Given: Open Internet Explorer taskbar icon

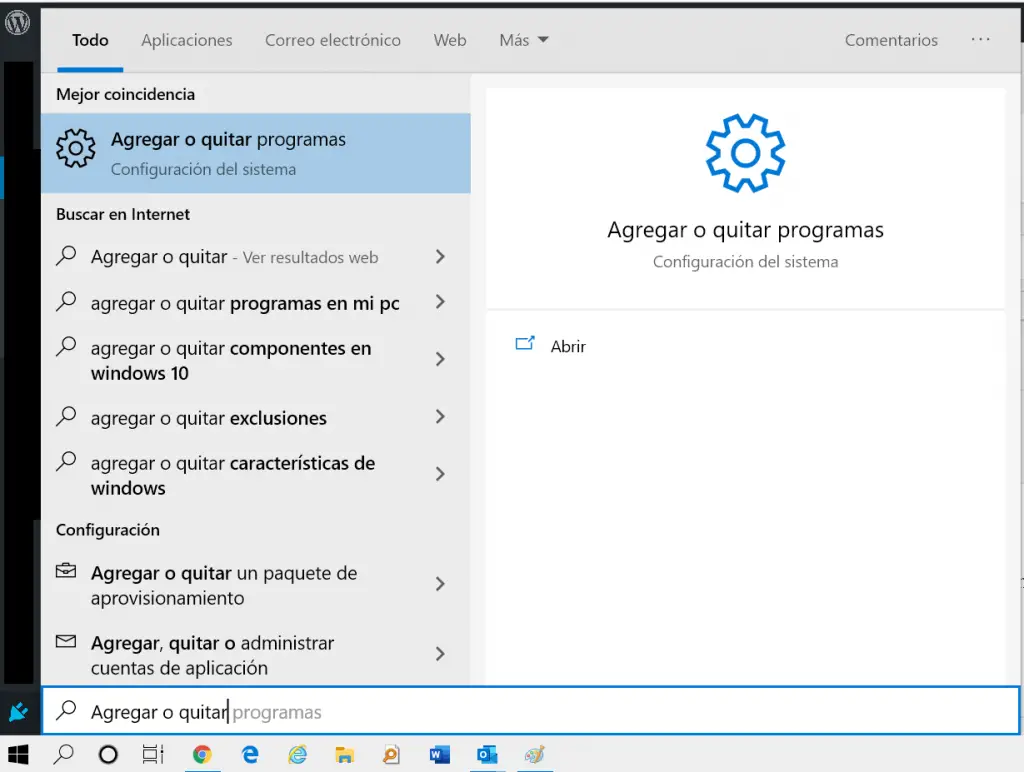Looking at the screenshot, I should pos(298,755).
